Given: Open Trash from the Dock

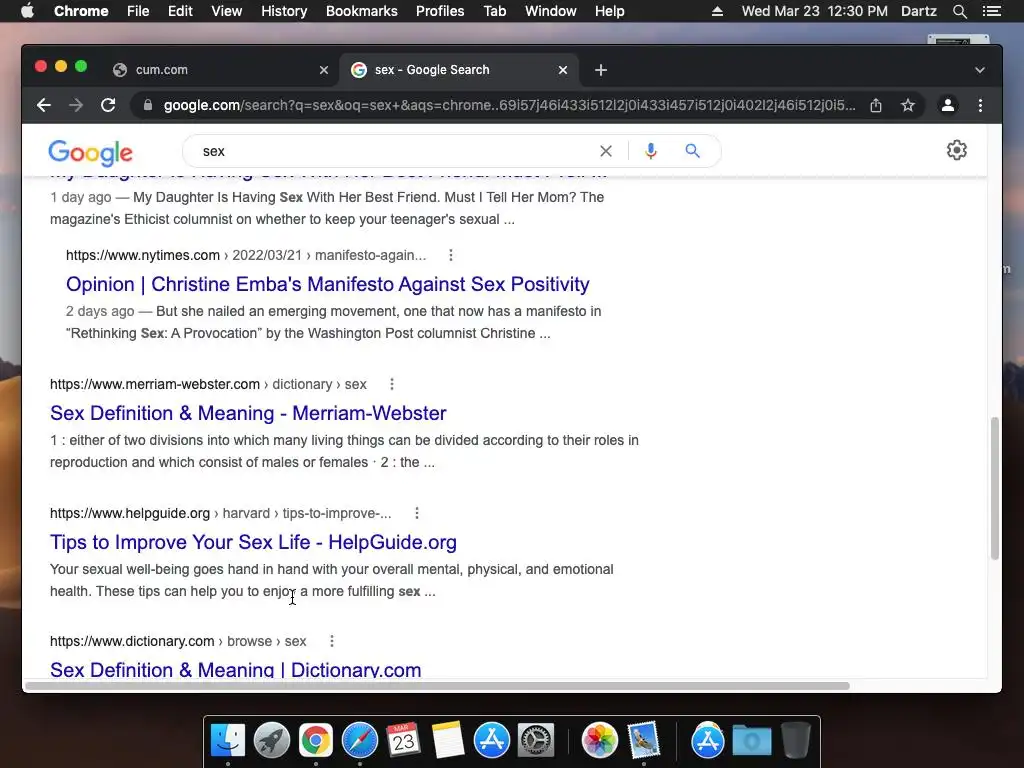Looking at the screenshot, I should (x=795, y=740).
